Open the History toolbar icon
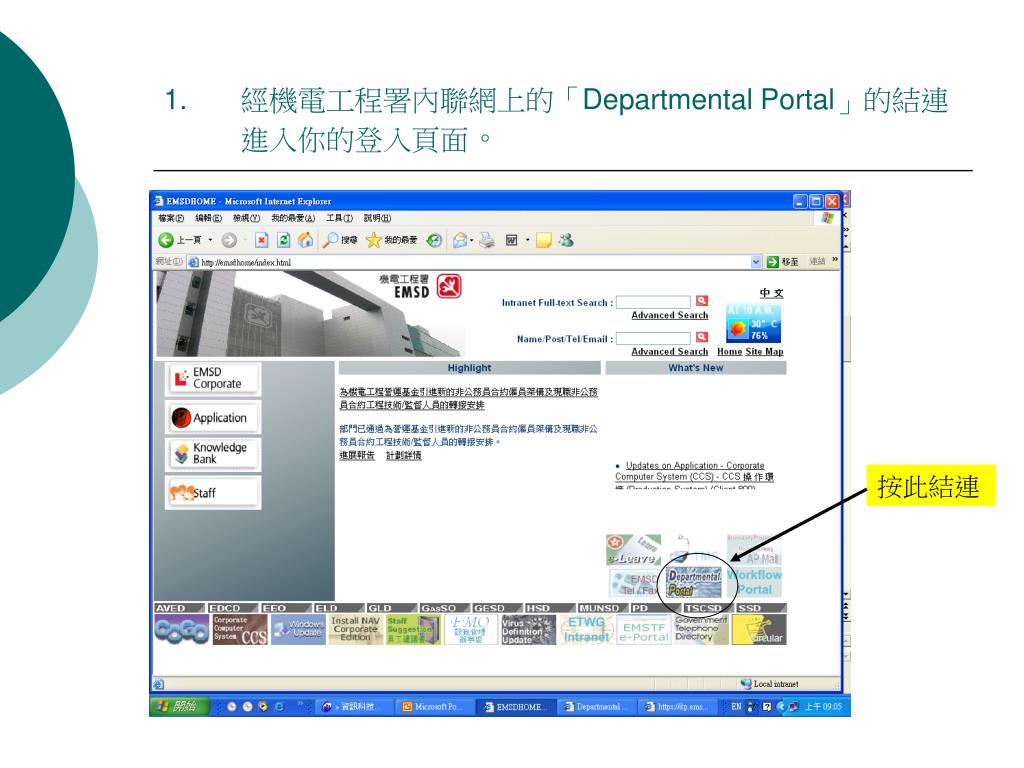This screenshot has width=1024, height=768. pyautogui.click(x=434, y=240)
